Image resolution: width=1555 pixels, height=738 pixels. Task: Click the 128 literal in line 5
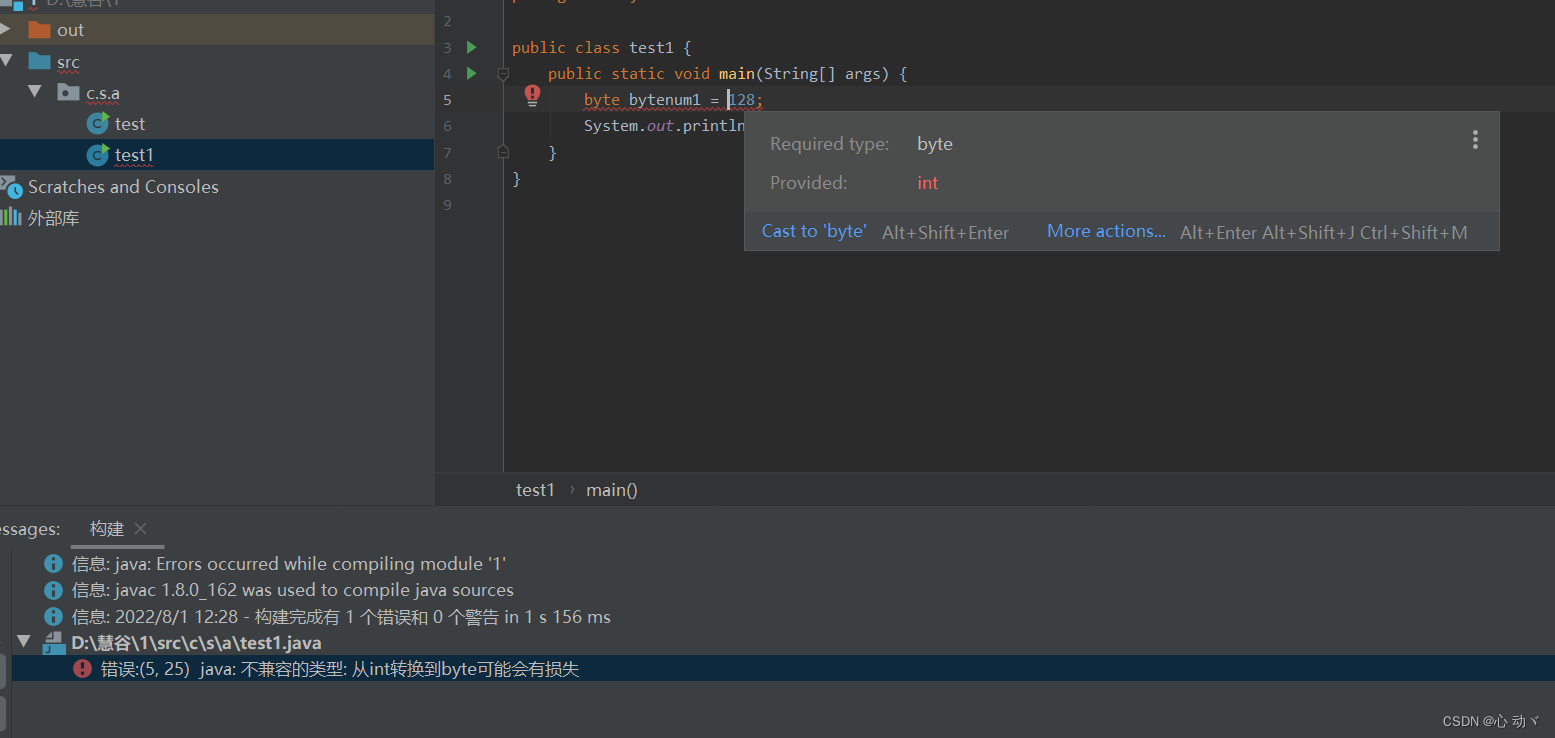[x=742, y=100]
